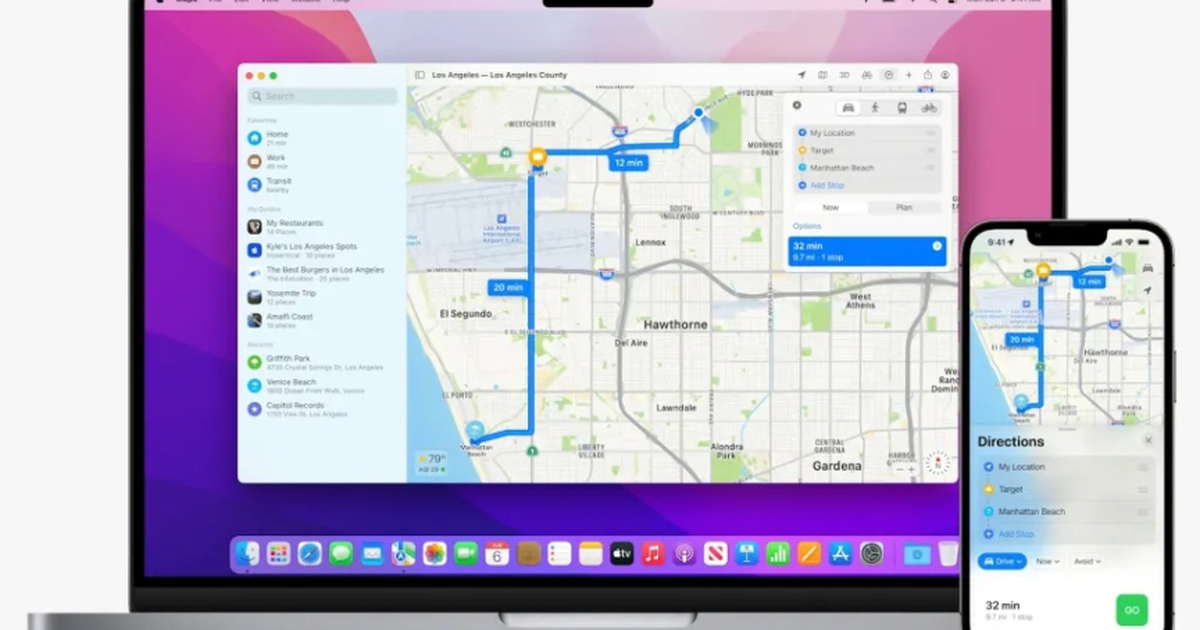Open The Best Burgers in Los Angeles guide
The width and height of the screenshot is (1200, 630).
(322, 273)
